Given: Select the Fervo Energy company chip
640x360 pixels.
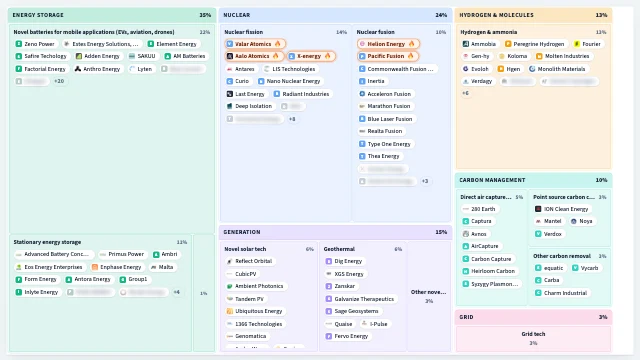Looking at the screenshot, I should pyautogui.click(x=347, y=336).
